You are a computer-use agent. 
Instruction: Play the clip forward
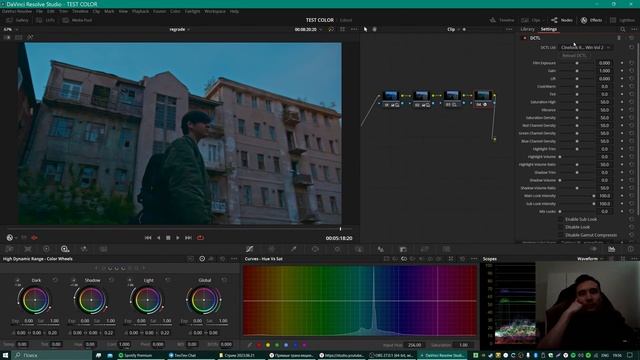coord(178,238)
